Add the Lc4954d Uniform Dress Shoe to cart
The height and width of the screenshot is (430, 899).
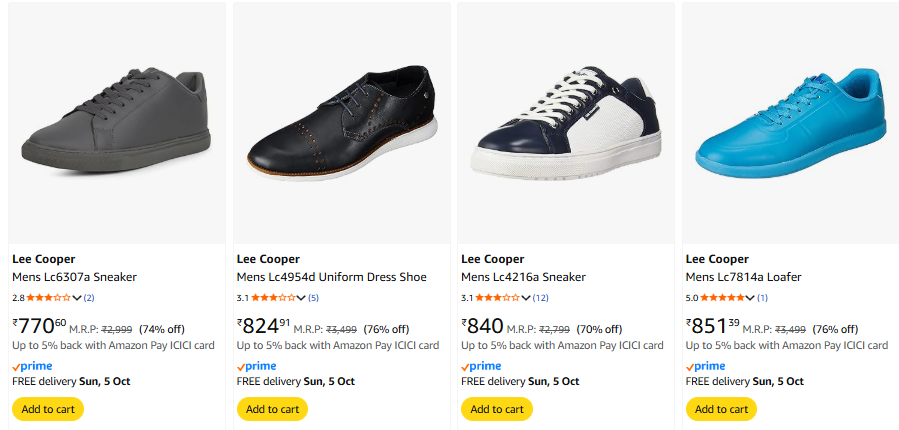pos(272,409)
